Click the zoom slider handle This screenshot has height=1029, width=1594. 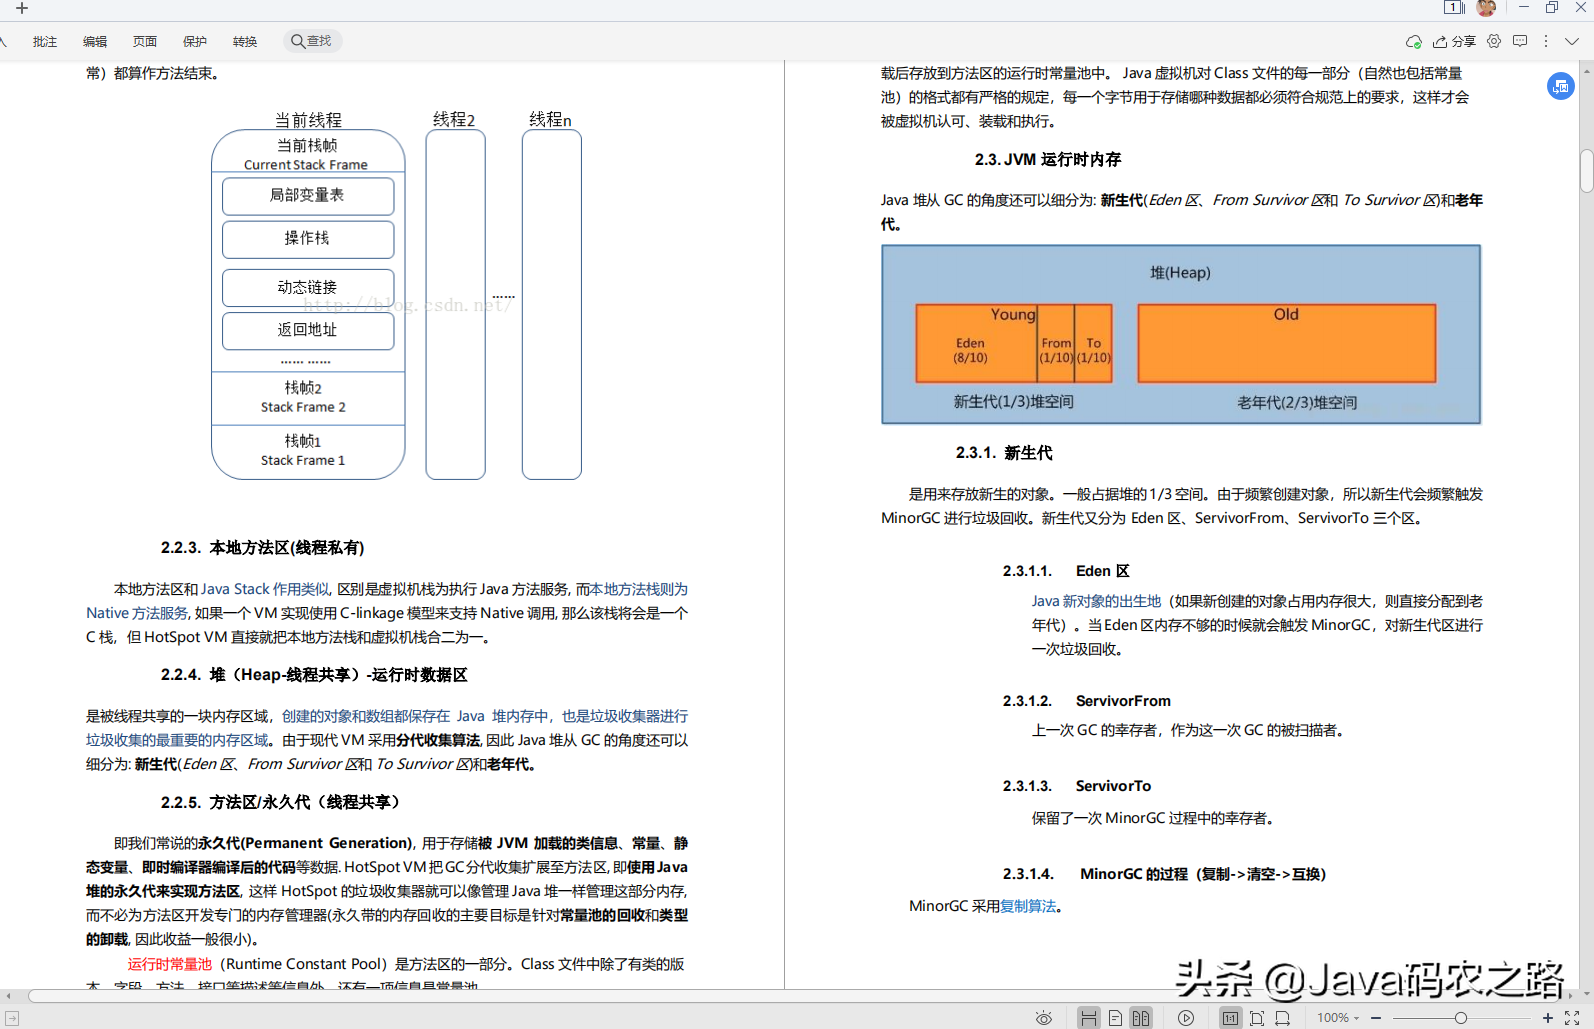pos(1461,1018)
